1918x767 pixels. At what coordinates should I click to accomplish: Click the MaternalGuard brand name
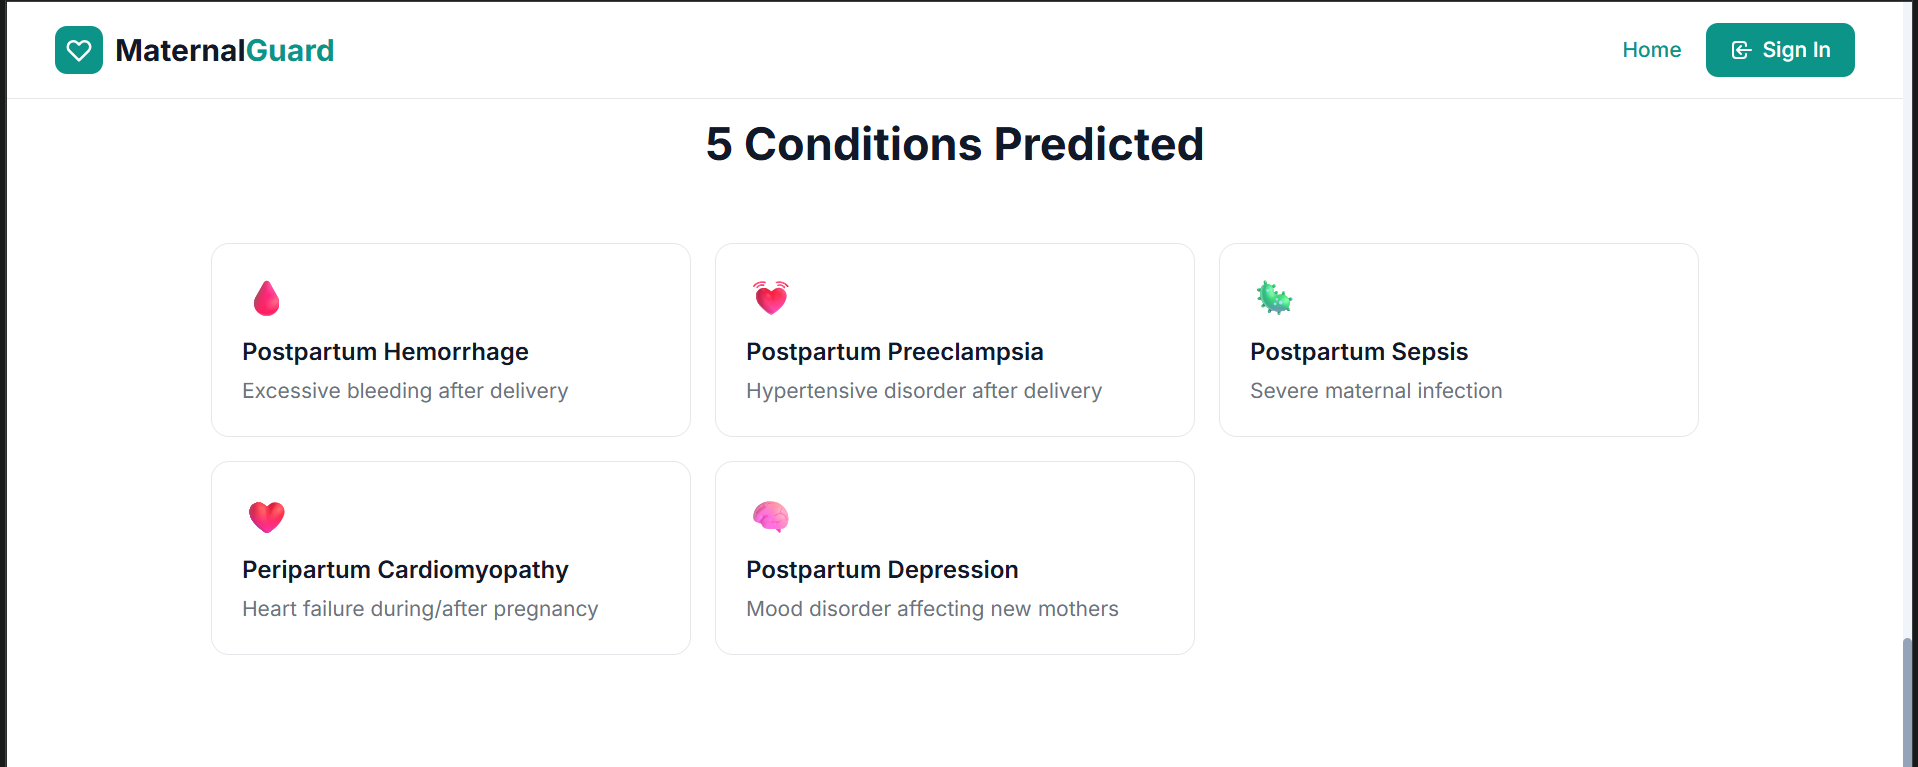pyautogui.click(x=225, y=50)
